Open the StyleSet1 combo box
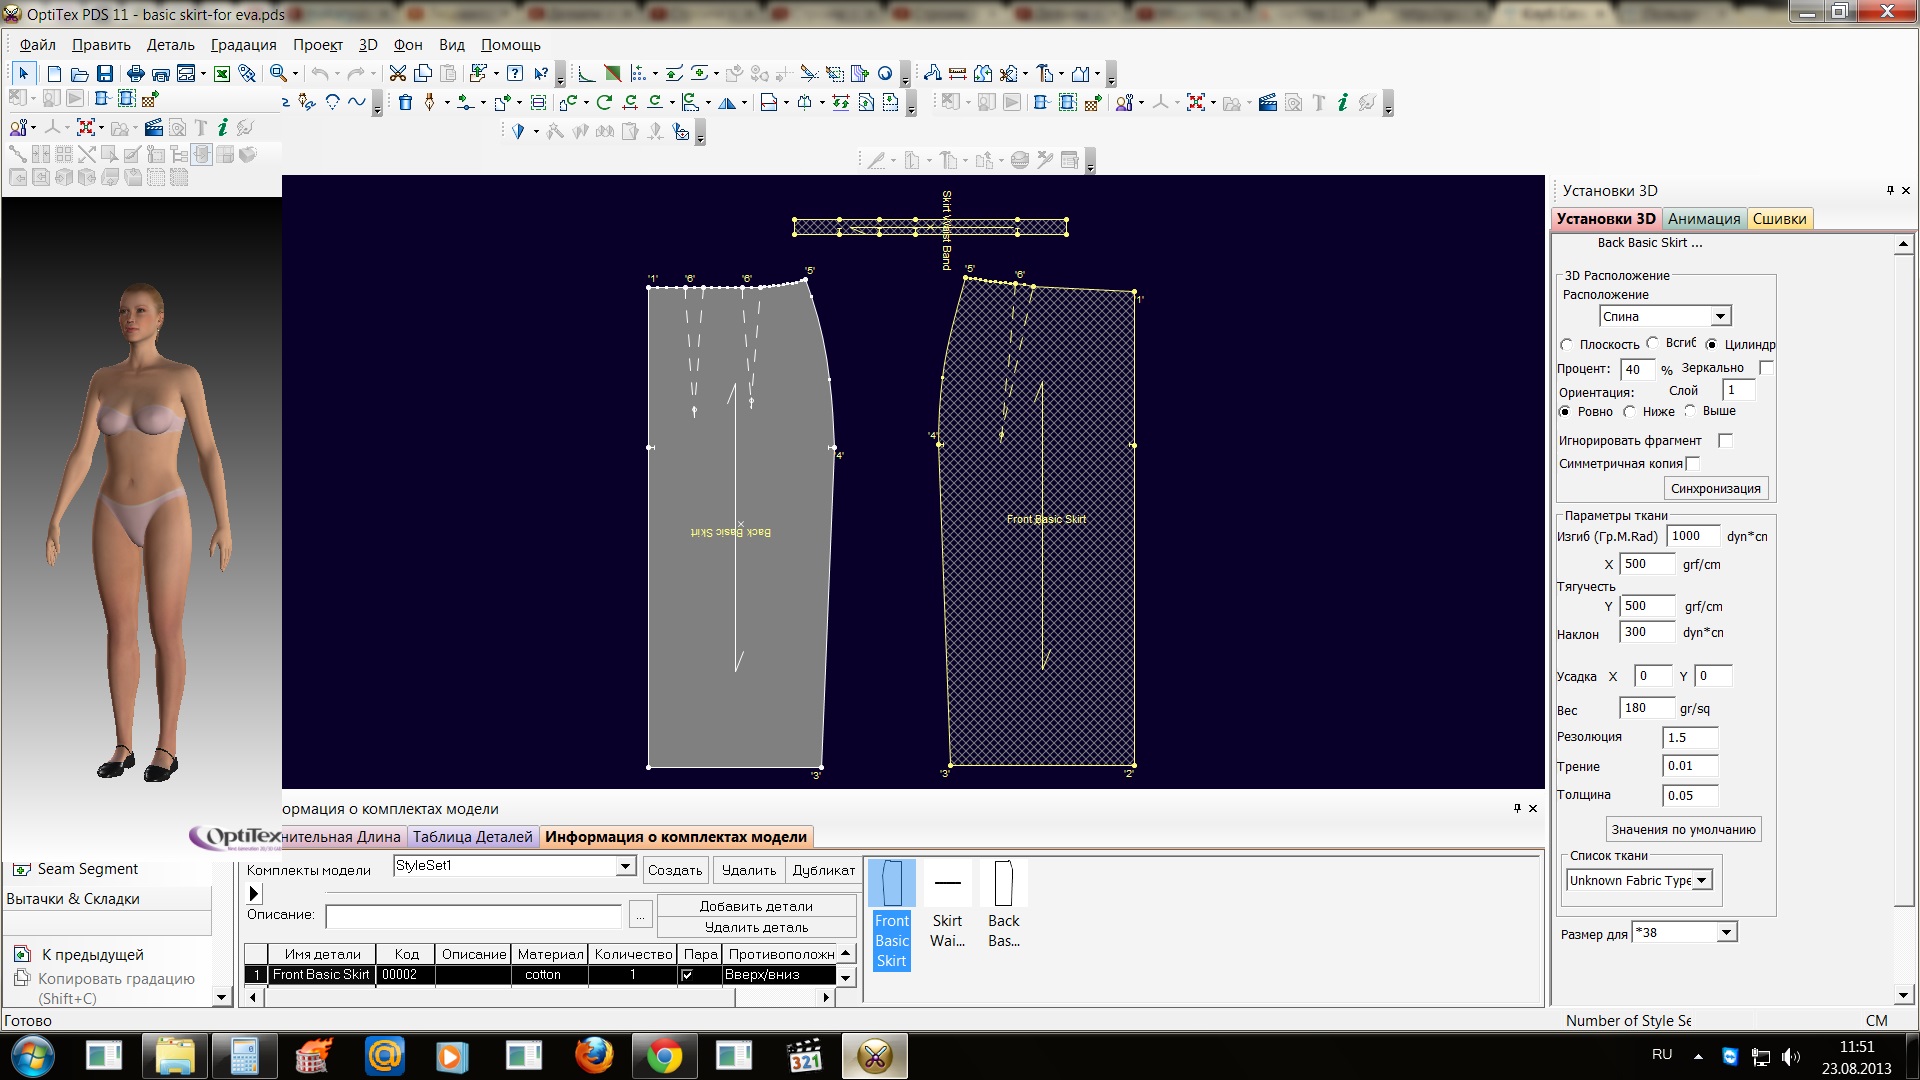 point(625,866)
